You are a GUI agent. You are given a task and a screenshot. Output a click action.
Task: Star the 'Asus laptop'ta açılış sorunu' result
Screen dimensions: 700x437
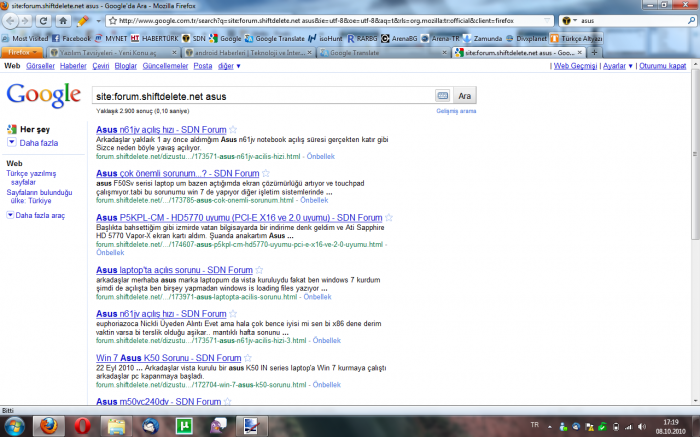tap(259, 270)
